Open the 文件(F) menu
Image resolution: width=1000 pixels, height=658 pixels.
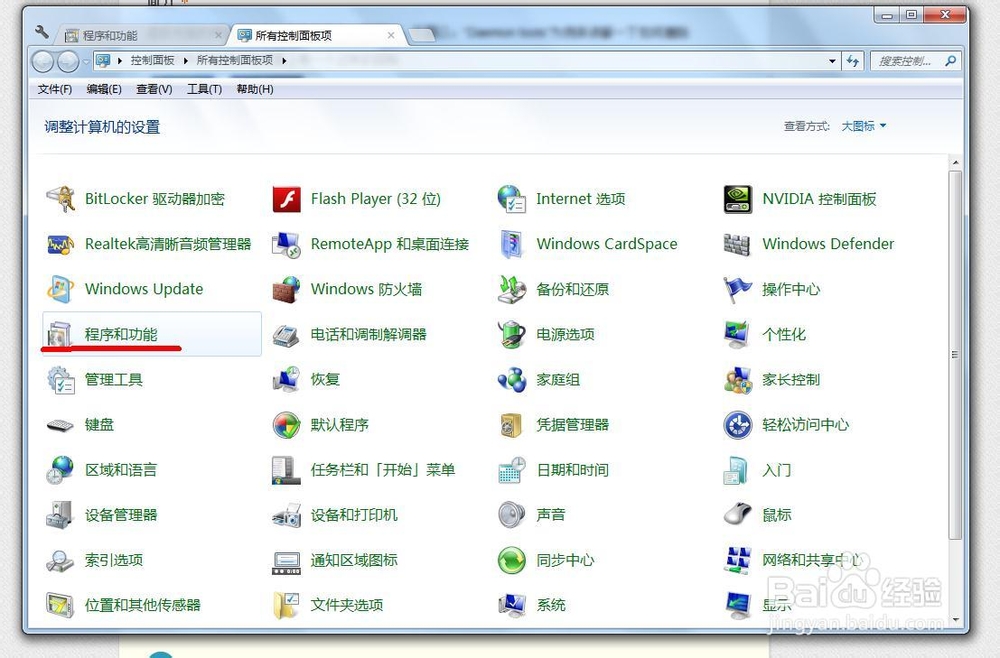[x=54, y=89]
